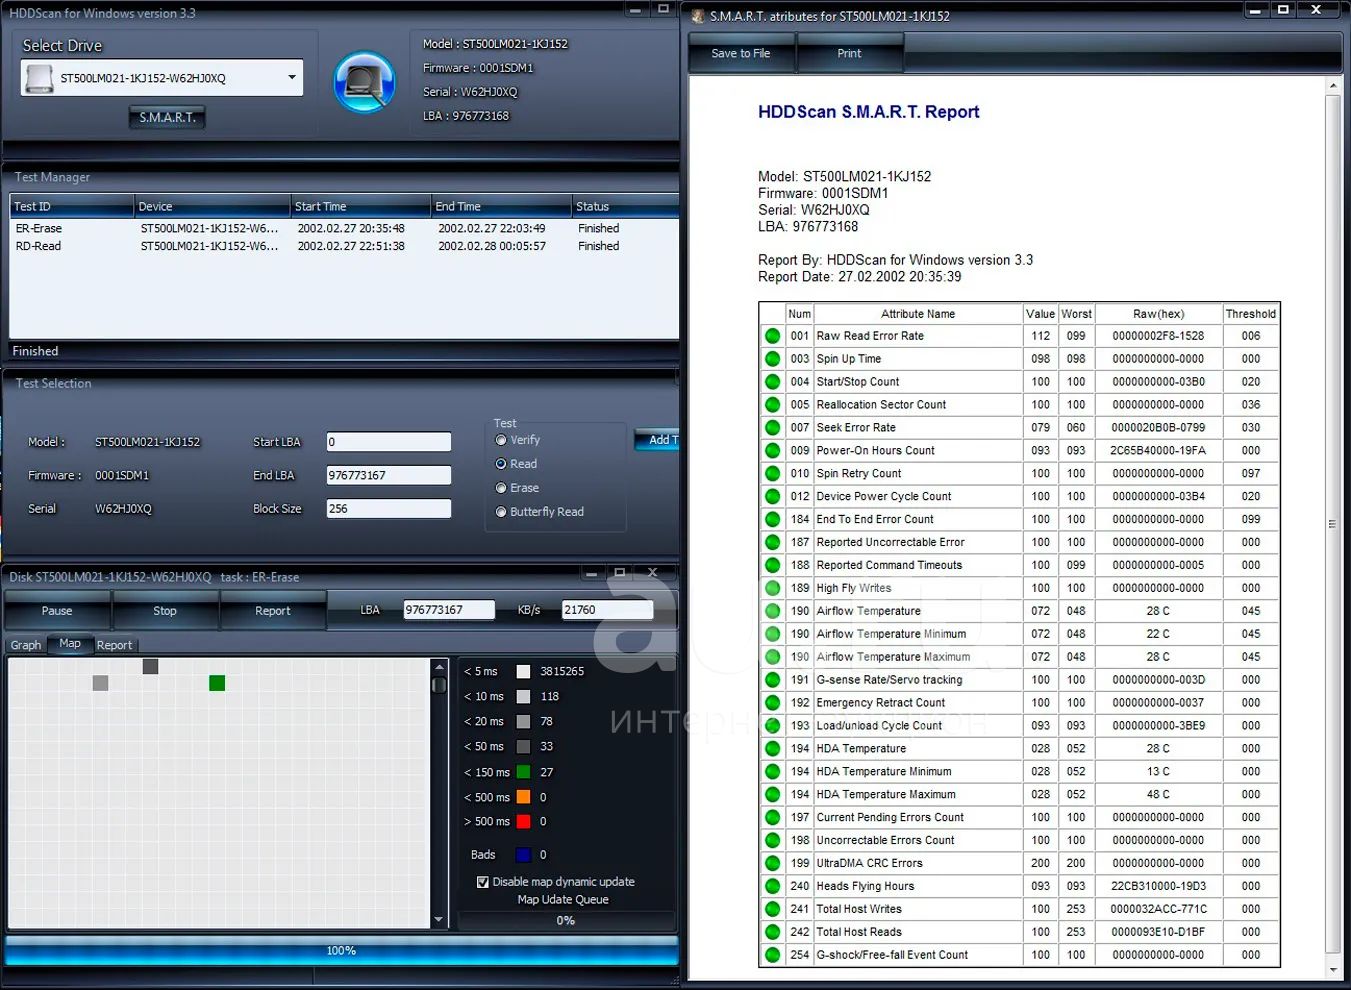Screen dimensions: 1351x990
Task: Switch to the Graph tab
Action: coord(26,645)
